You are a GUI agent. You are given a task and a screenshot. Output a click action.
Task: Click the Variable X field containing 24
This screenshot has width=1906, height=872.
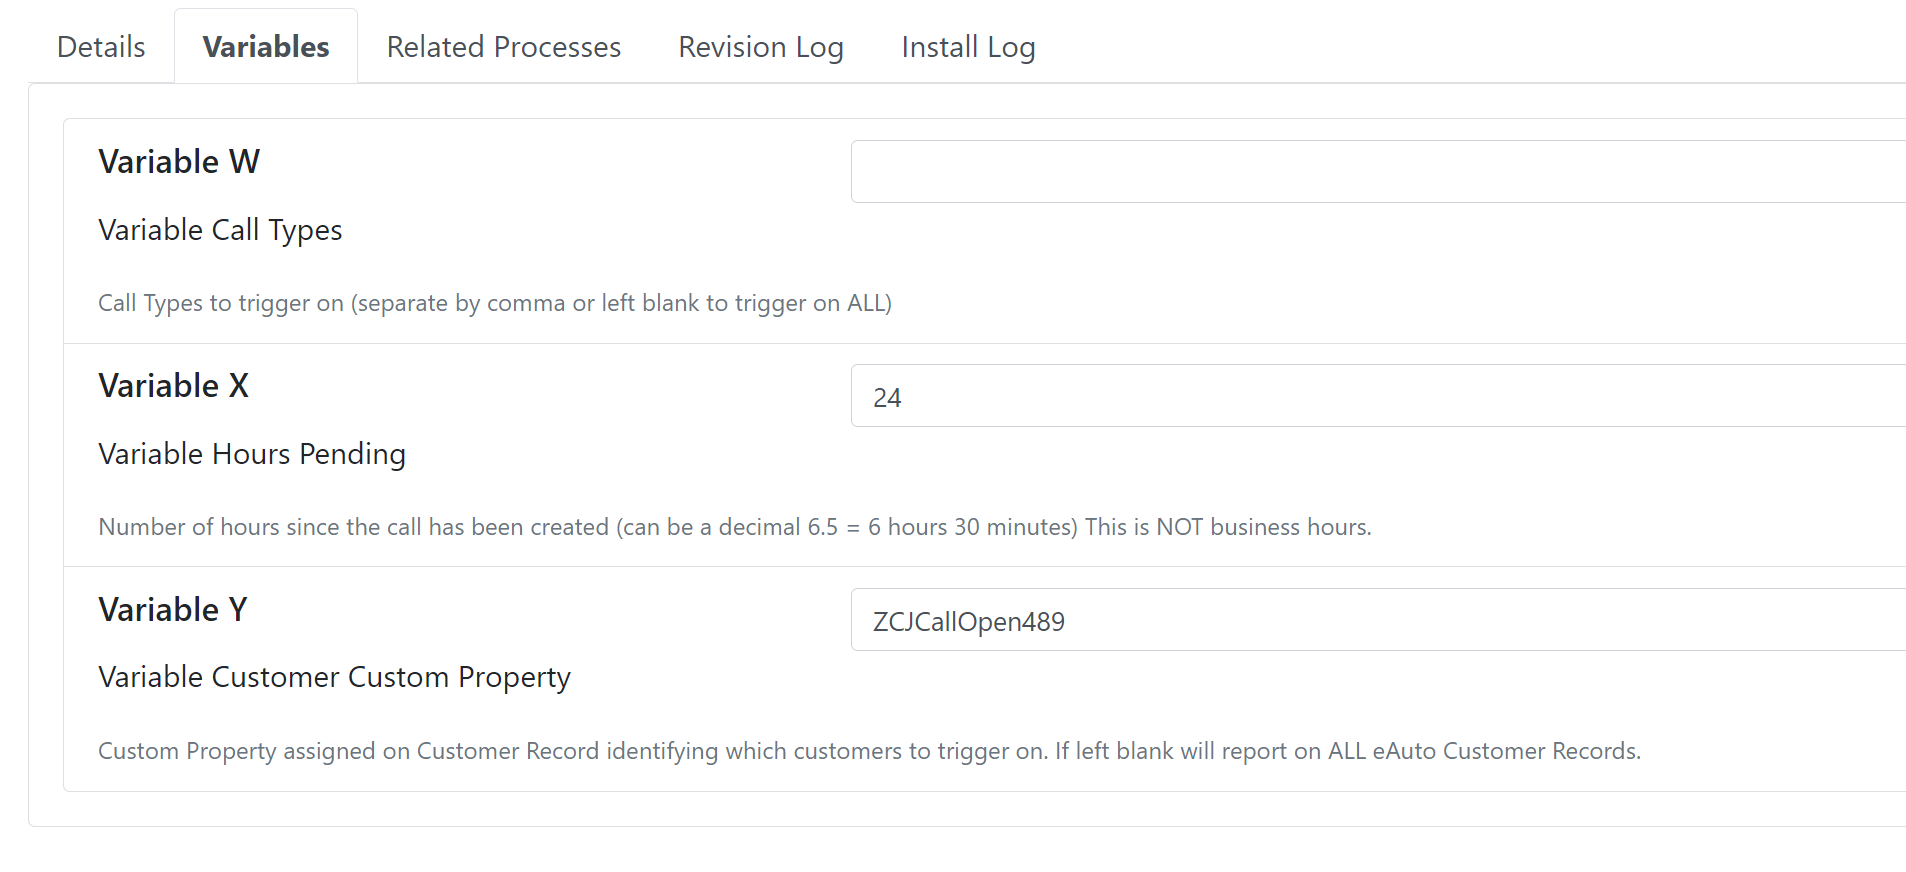[x=1378, y=396]
